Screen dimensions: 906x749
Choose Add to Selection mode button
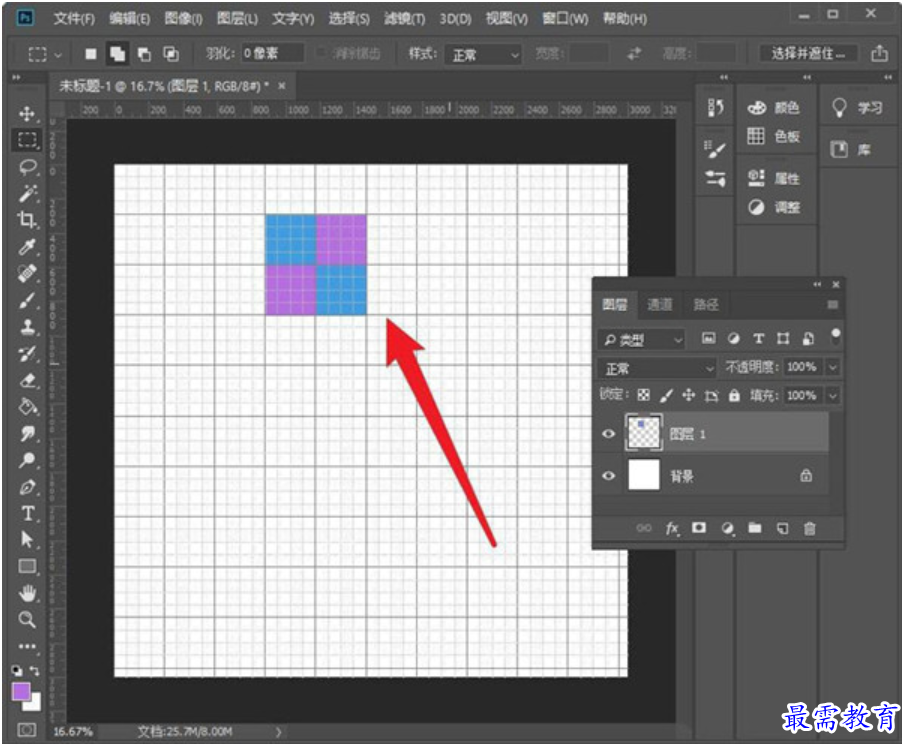click(117, 54)
